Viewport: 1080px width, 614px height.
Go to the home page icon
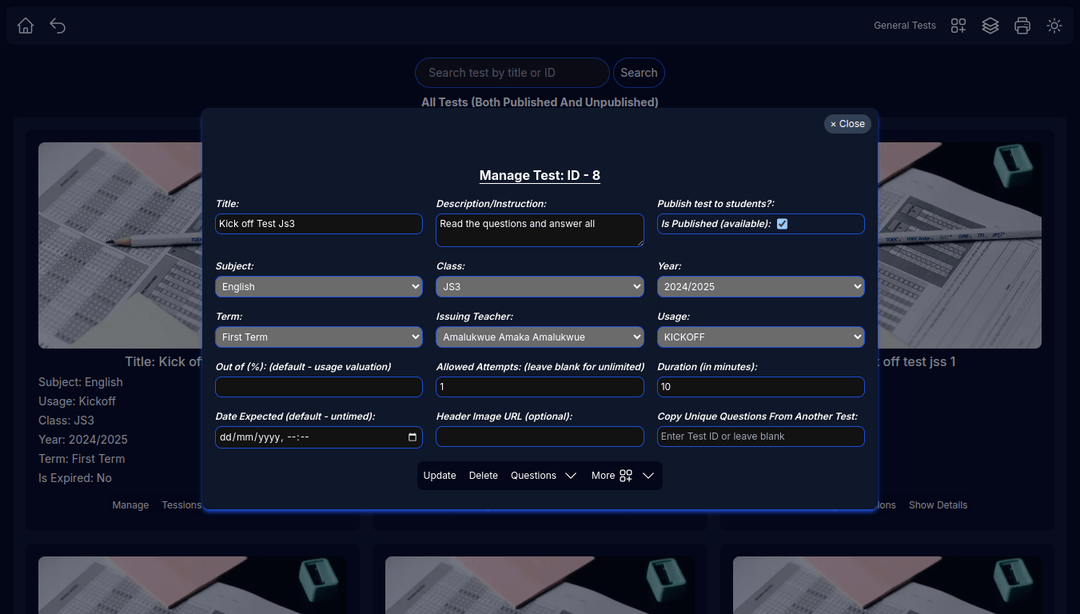26,26
